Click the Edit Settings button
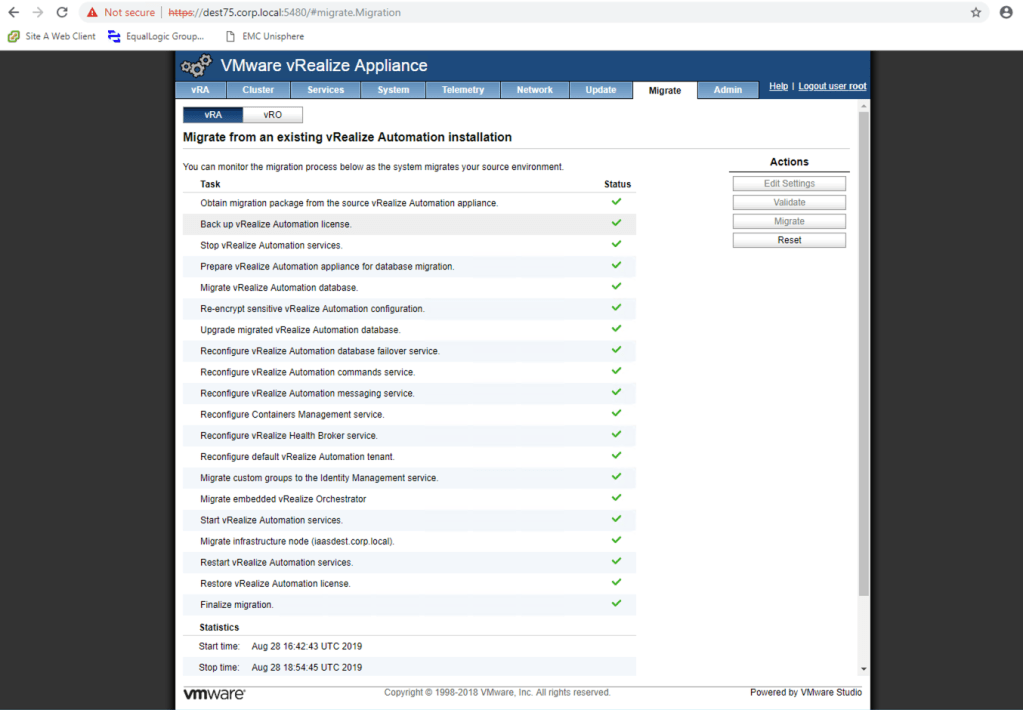The width and height of the screenshot is (1023, 710). (x=789, y=184)
